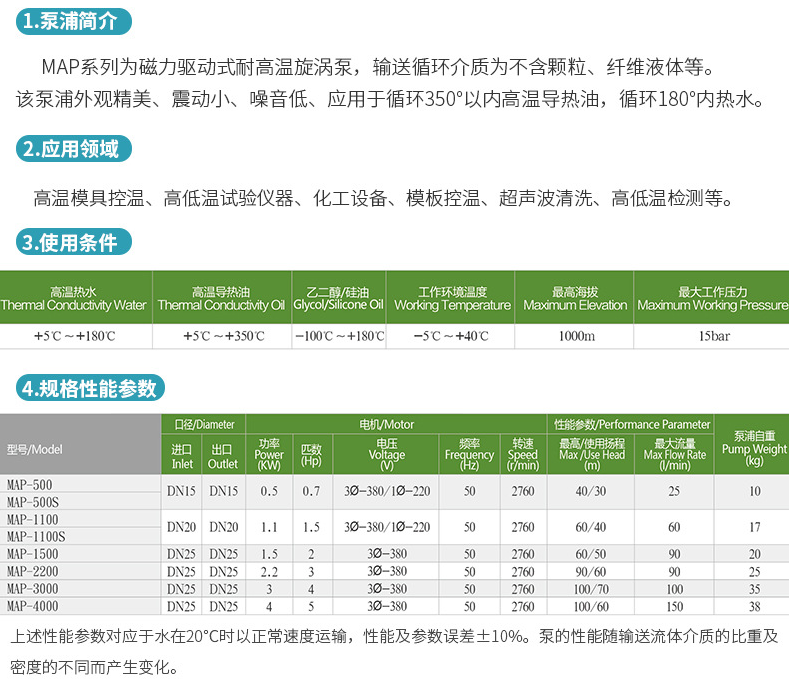Click DN15 inlet for MAP-500
The image size is (792, 679).
182,491
